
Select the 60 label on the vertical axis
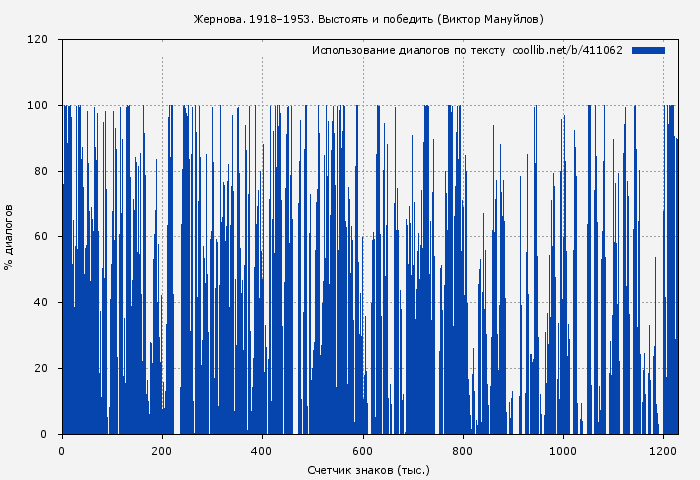(x=41, y=237)
